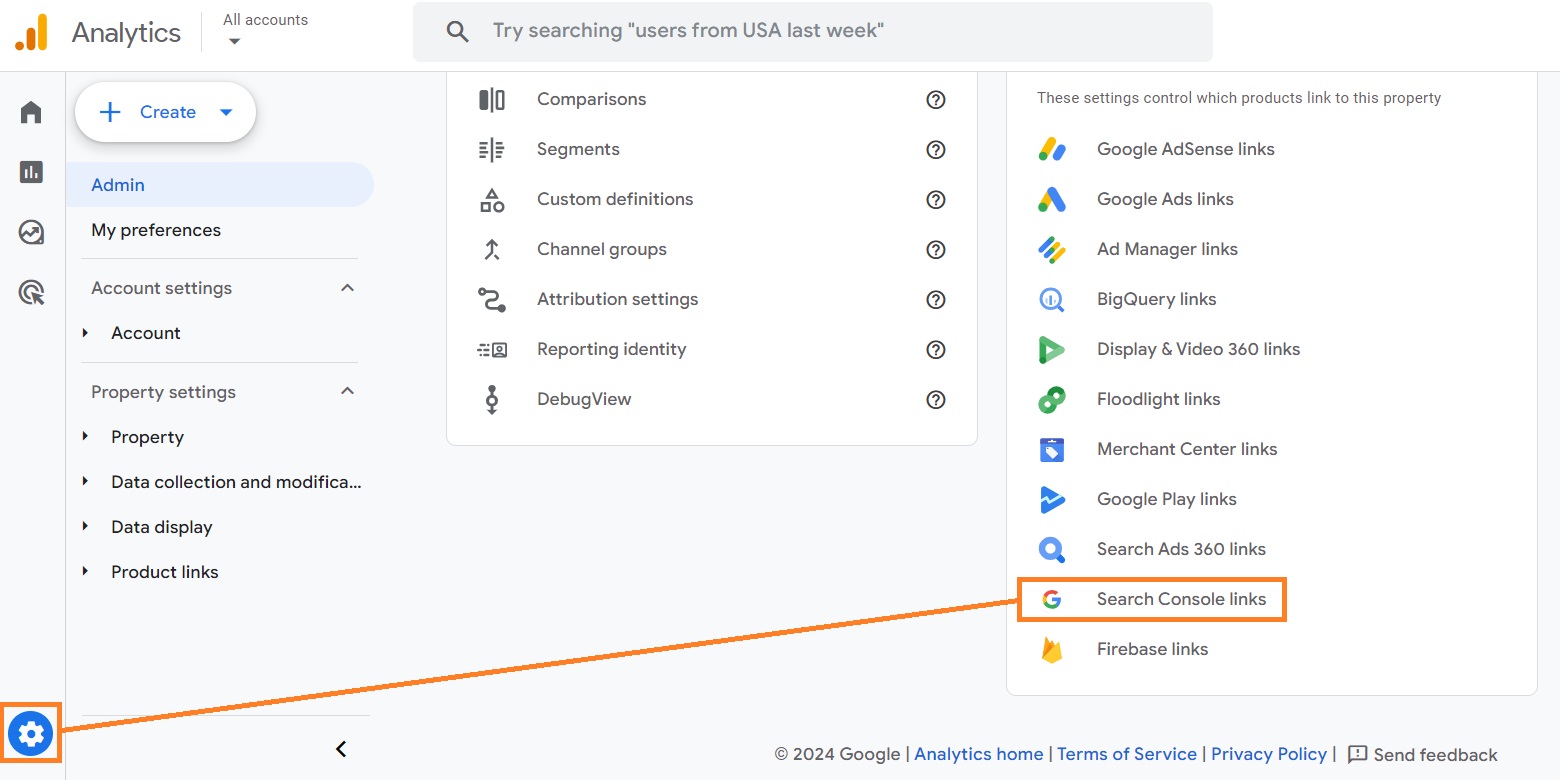Open the All accounts selector
This screenshot has height=780, width=1560.
[x=263, y=30]
